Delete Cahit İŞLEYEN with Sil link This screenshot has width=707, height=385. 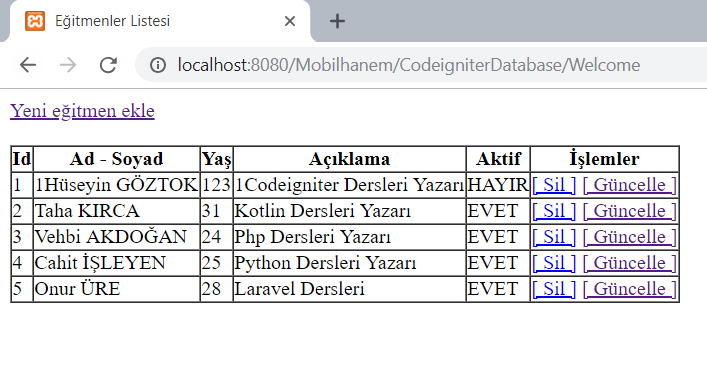tap(554, 263)
